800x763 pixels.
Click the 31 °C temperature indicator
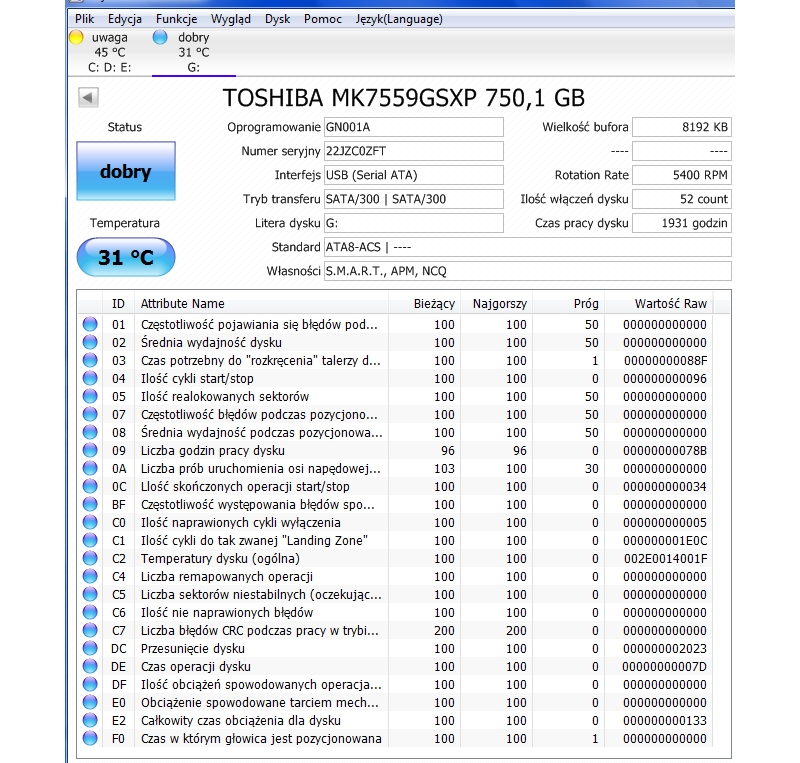[x=126, y=257]
